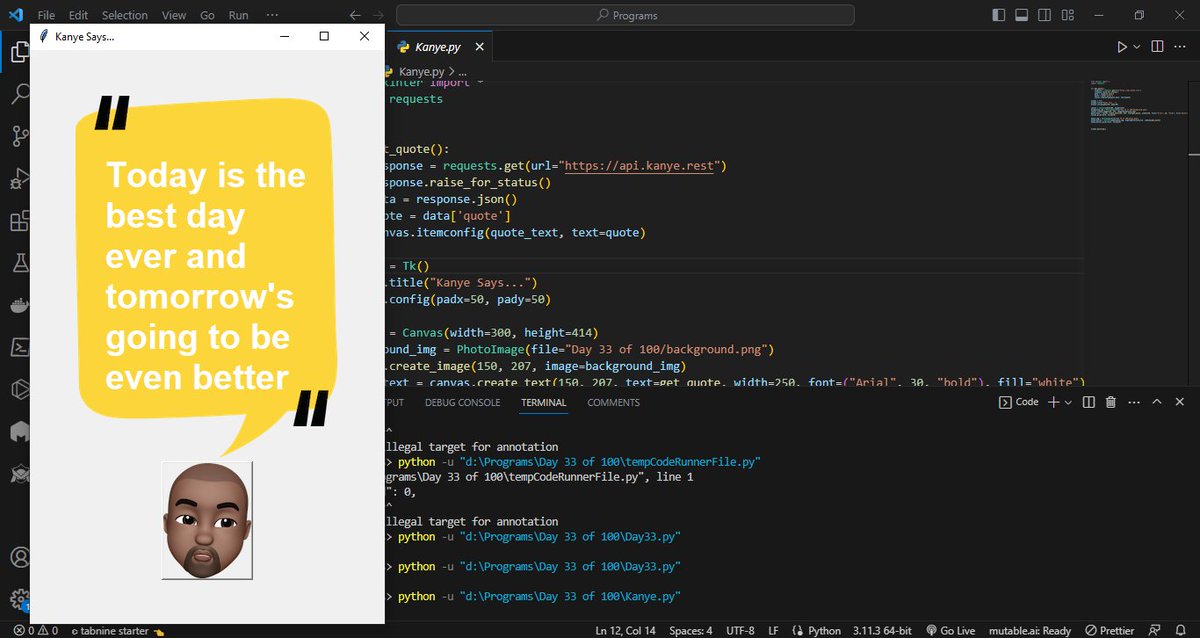
Task: Open the Source Control view
Action: [x=18, y=137]
